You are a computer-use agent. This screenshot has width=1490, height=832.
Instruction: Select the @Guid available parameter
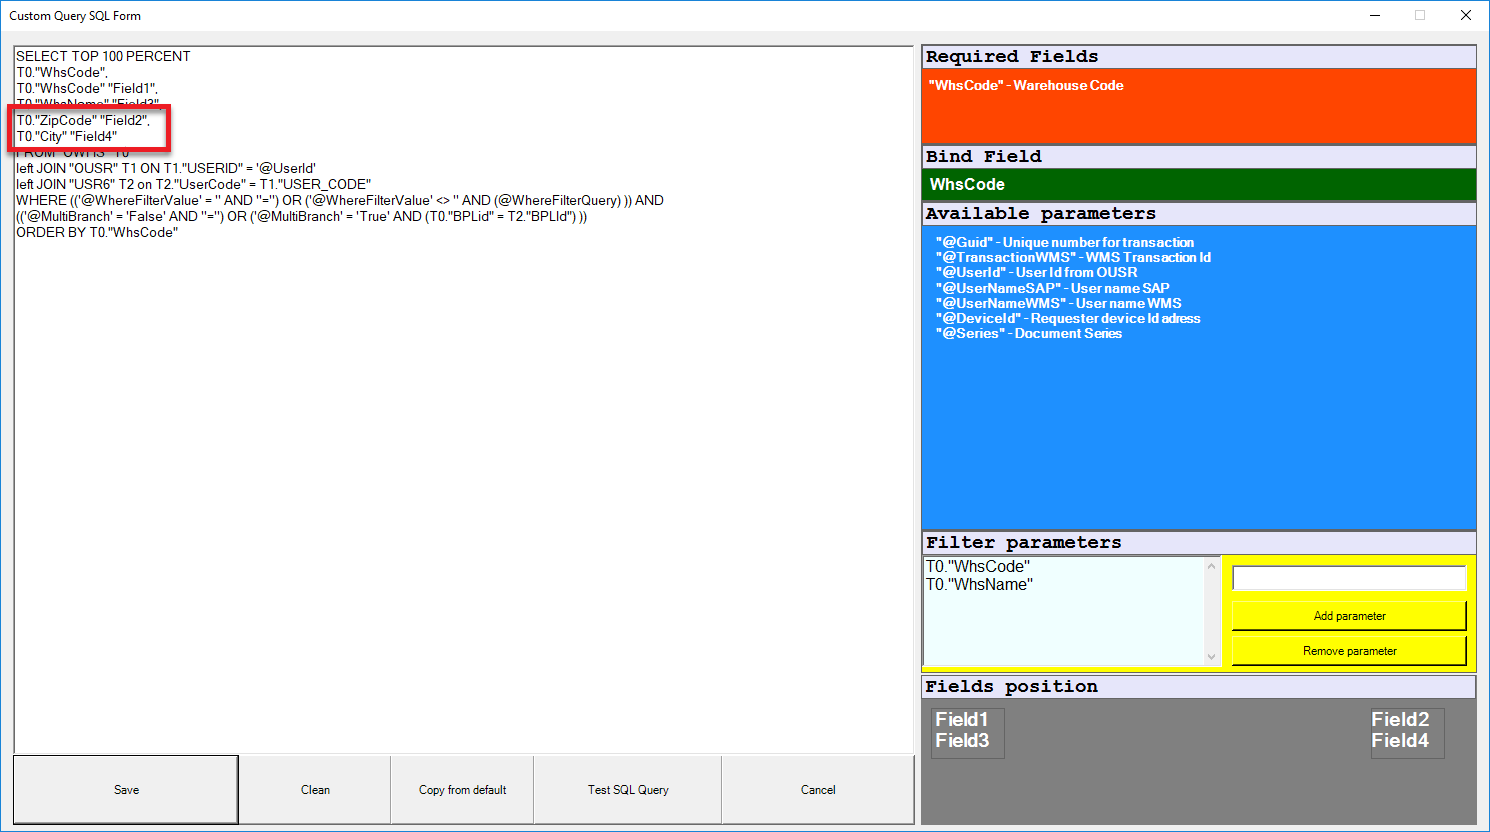click(x=1064, y=243)
